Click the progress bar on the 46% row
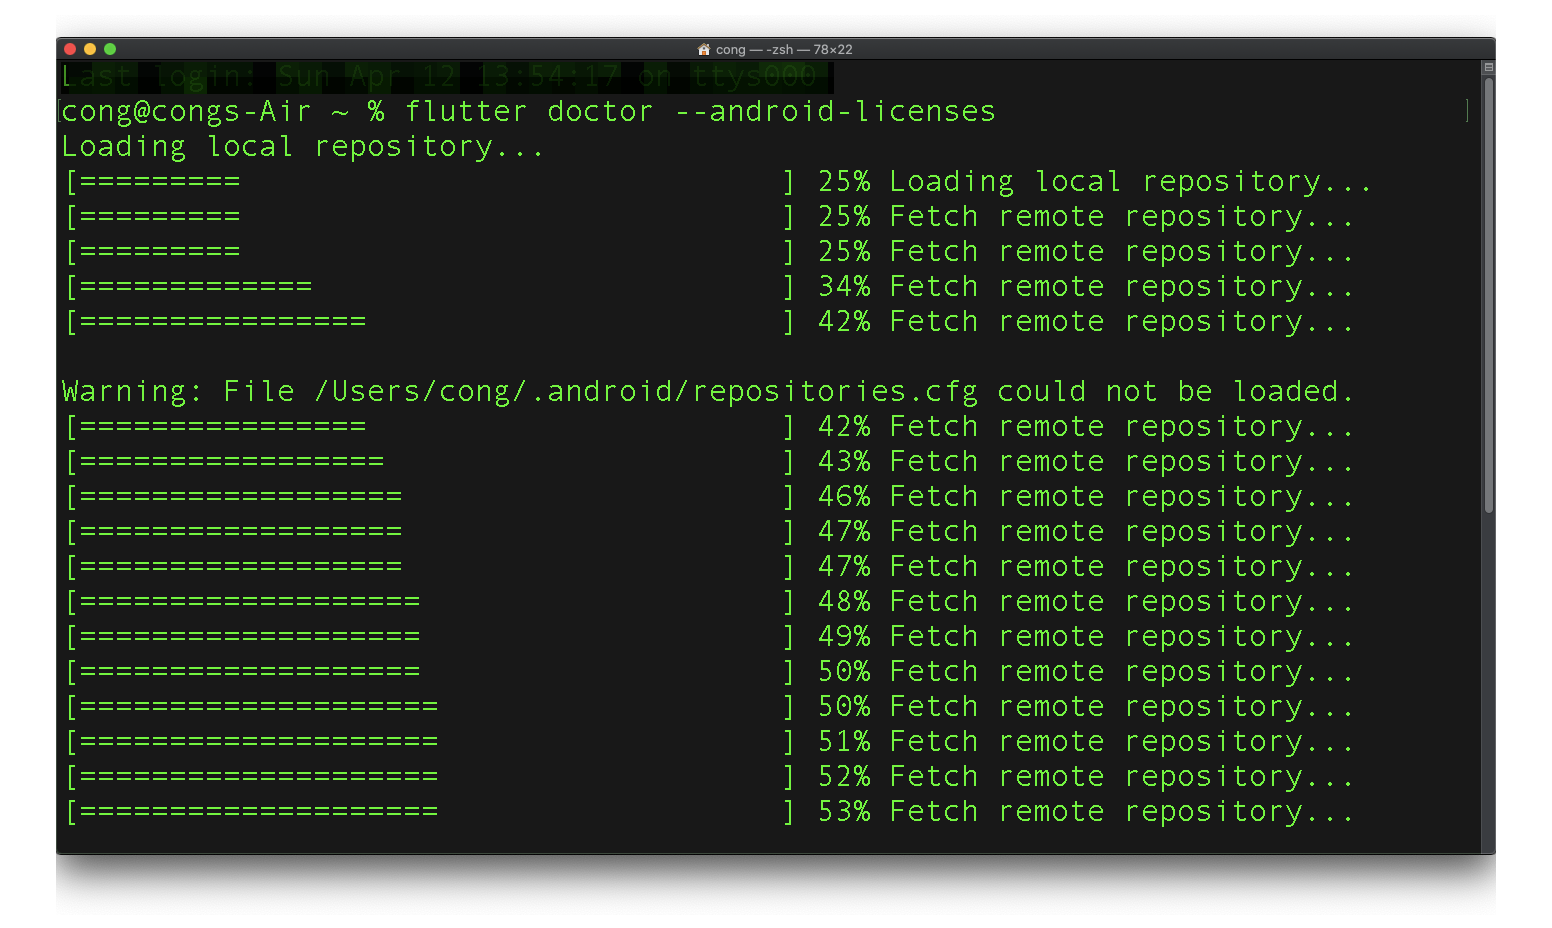This screenshot has width=1552, height=928. pyautogui.click(x=430, y=496)
